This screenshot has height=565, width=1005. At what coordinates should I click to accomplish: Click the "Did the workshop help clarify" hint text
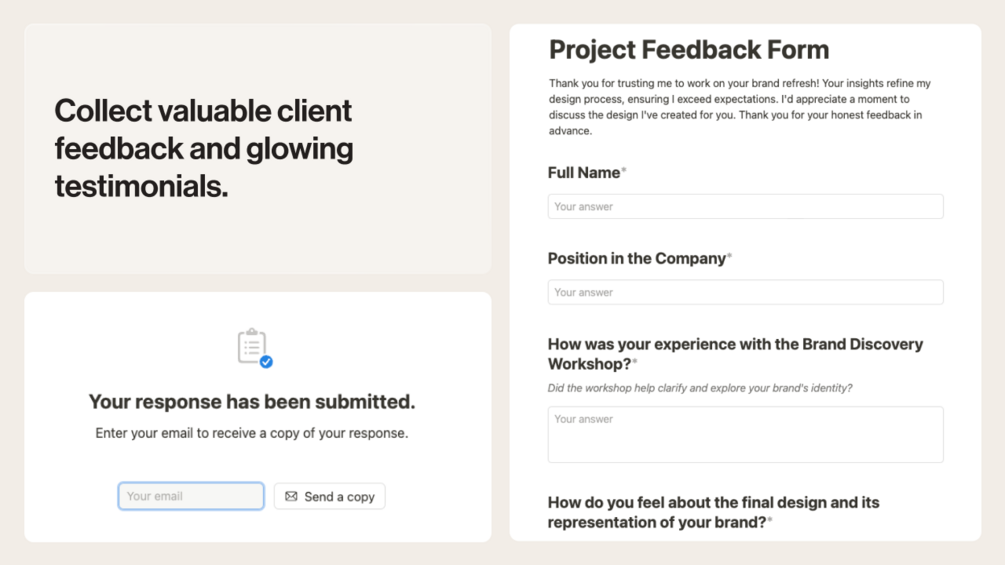click(x=700, y=388)
